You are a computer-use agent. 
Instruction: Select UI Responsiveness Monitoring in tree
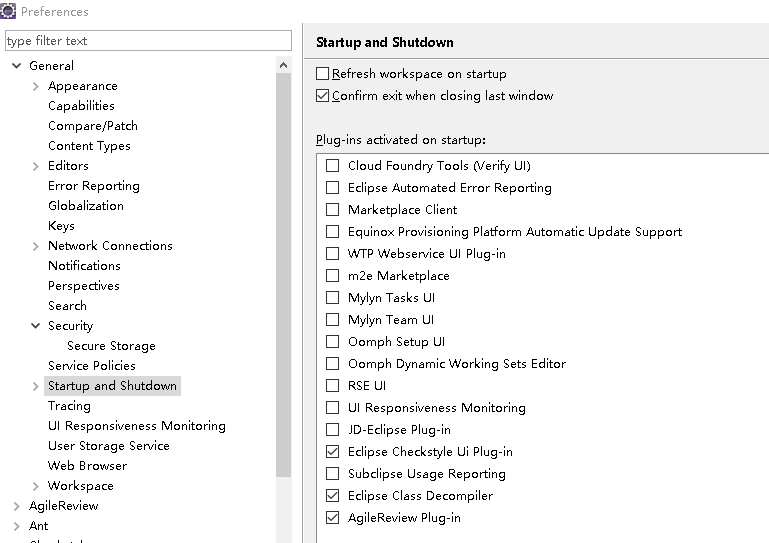coord(137,426)
